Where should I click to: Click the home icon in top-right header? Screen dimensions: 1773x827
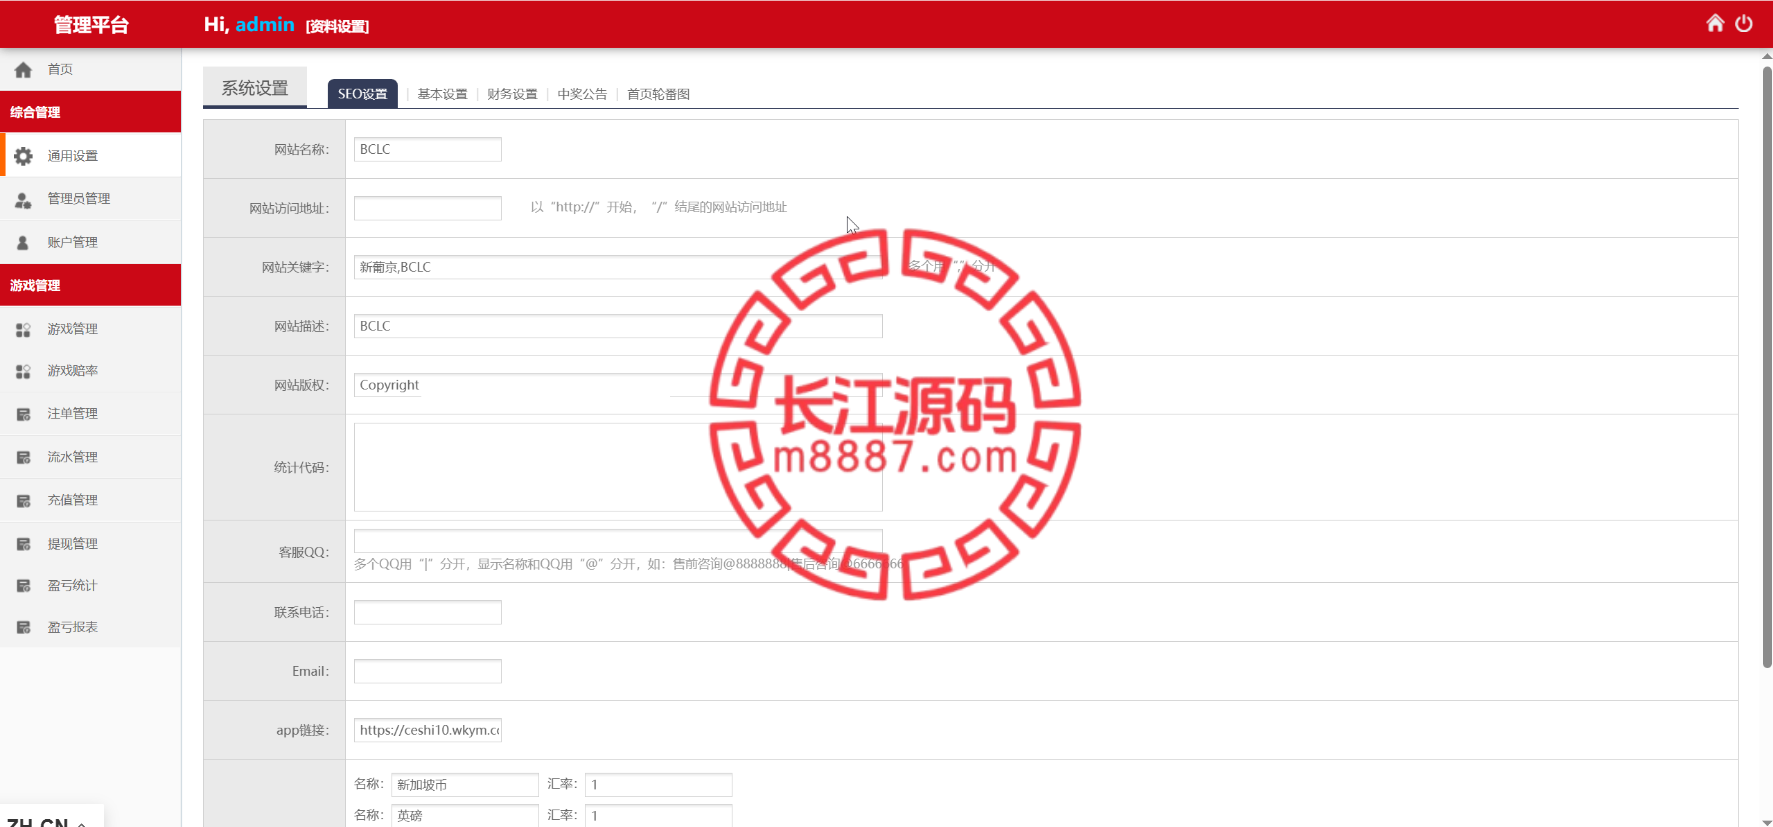[x=1715, y=23]
